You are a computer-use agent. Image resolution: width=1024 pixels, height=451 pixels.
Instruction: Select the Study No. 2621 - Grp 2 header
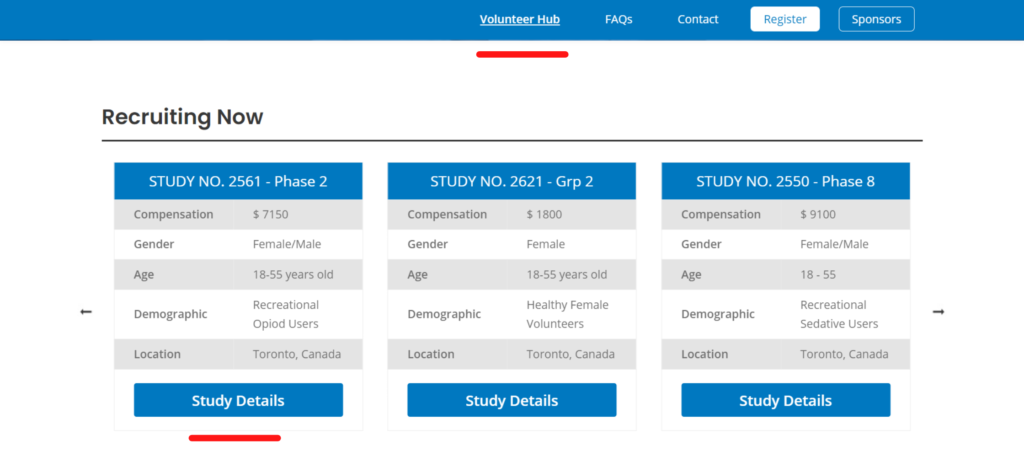511,181
